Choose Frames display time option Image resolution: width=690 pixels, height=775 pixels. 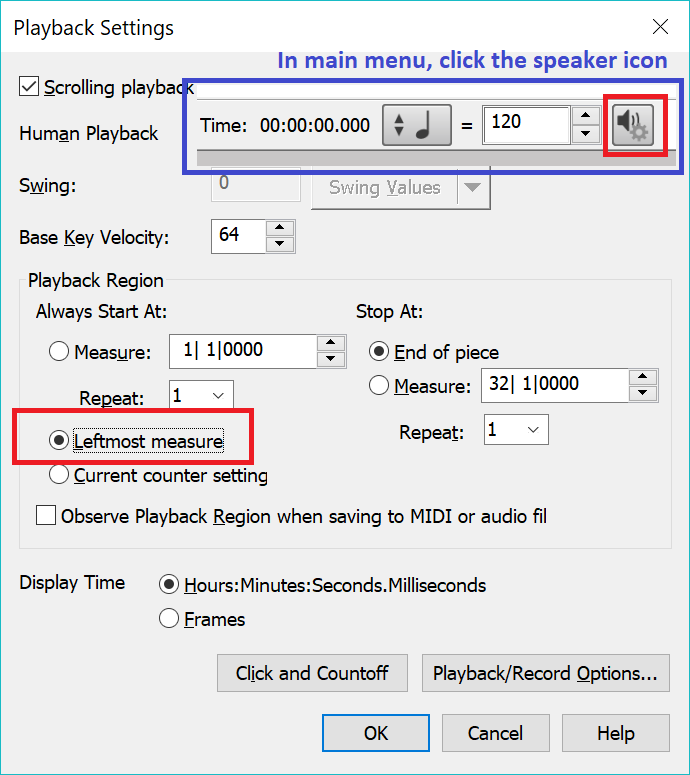169,619
